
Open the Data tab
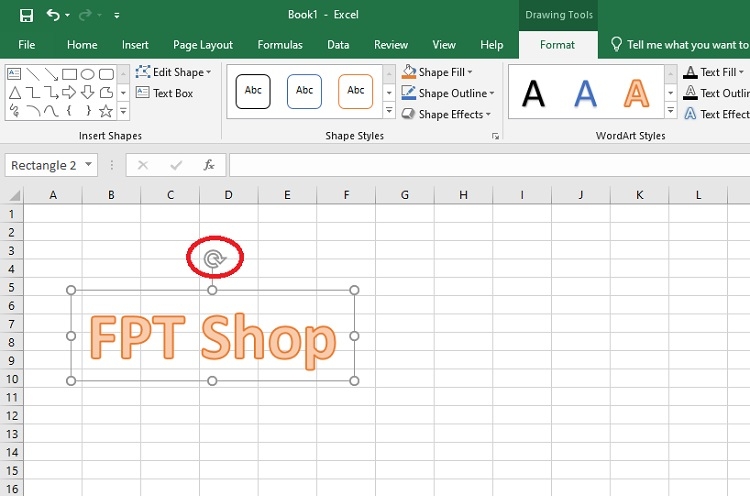point(338,45)
